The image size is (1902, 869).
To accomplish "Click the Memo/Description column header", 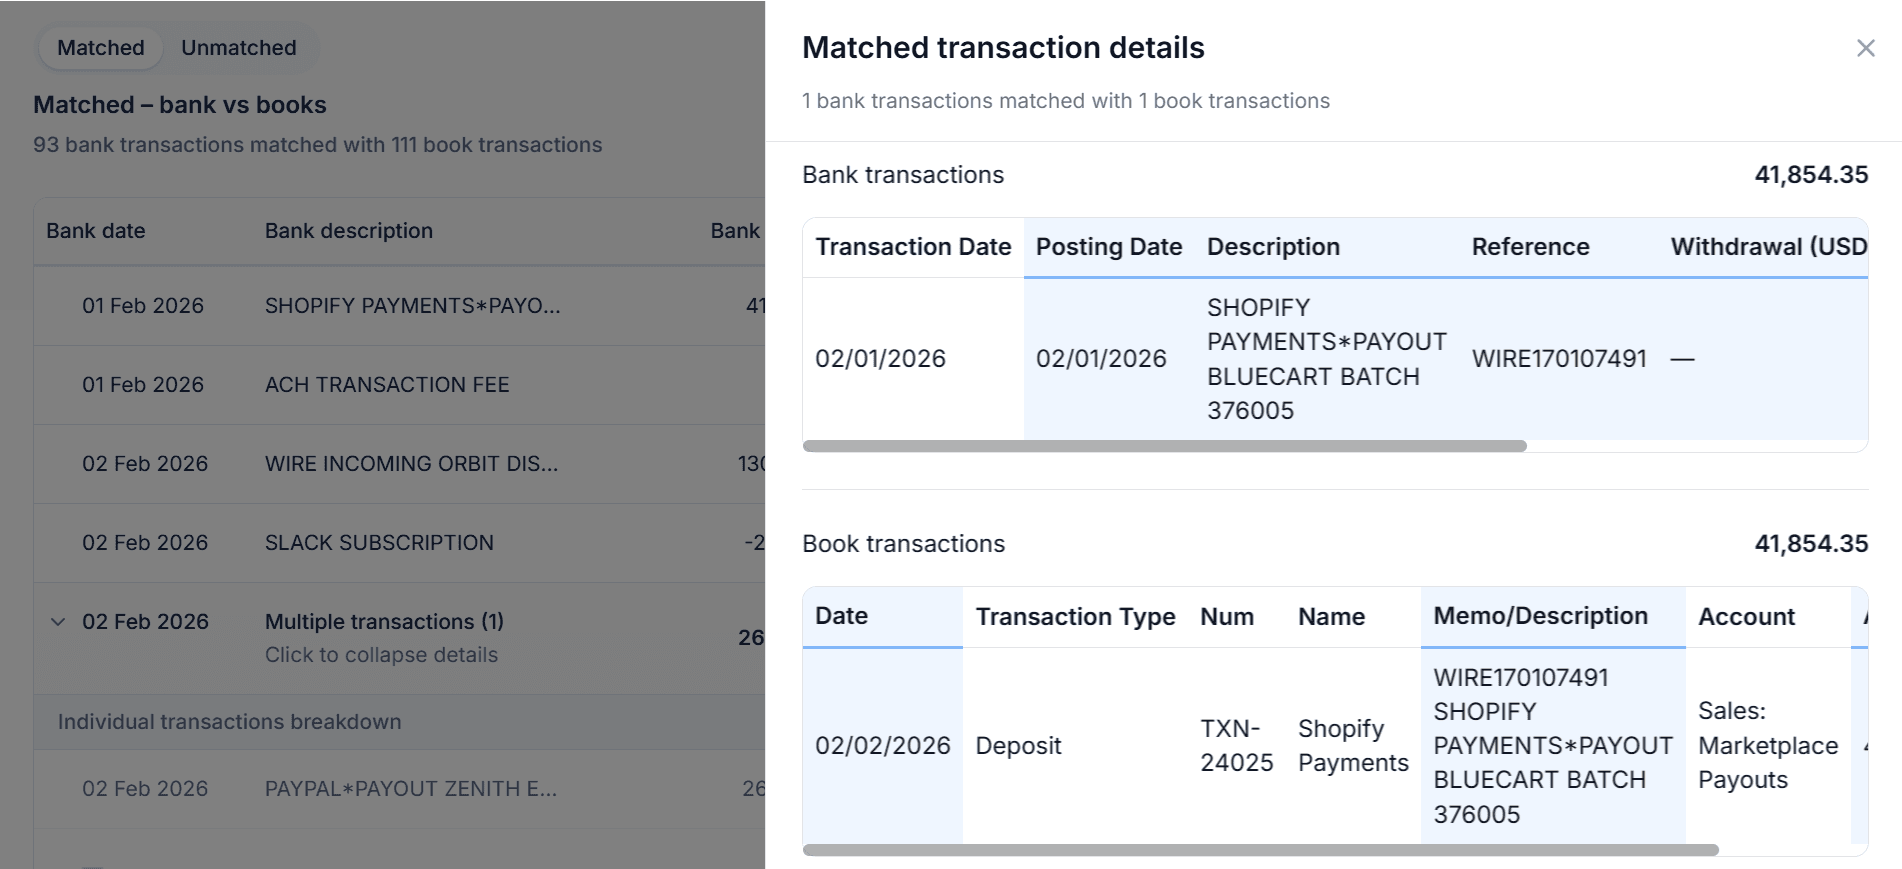I will coord(1540,616).
